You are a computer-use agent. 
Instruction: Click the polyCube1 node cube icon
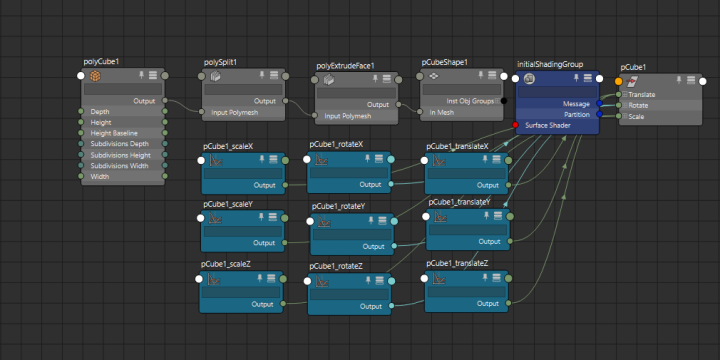point(95,76)
